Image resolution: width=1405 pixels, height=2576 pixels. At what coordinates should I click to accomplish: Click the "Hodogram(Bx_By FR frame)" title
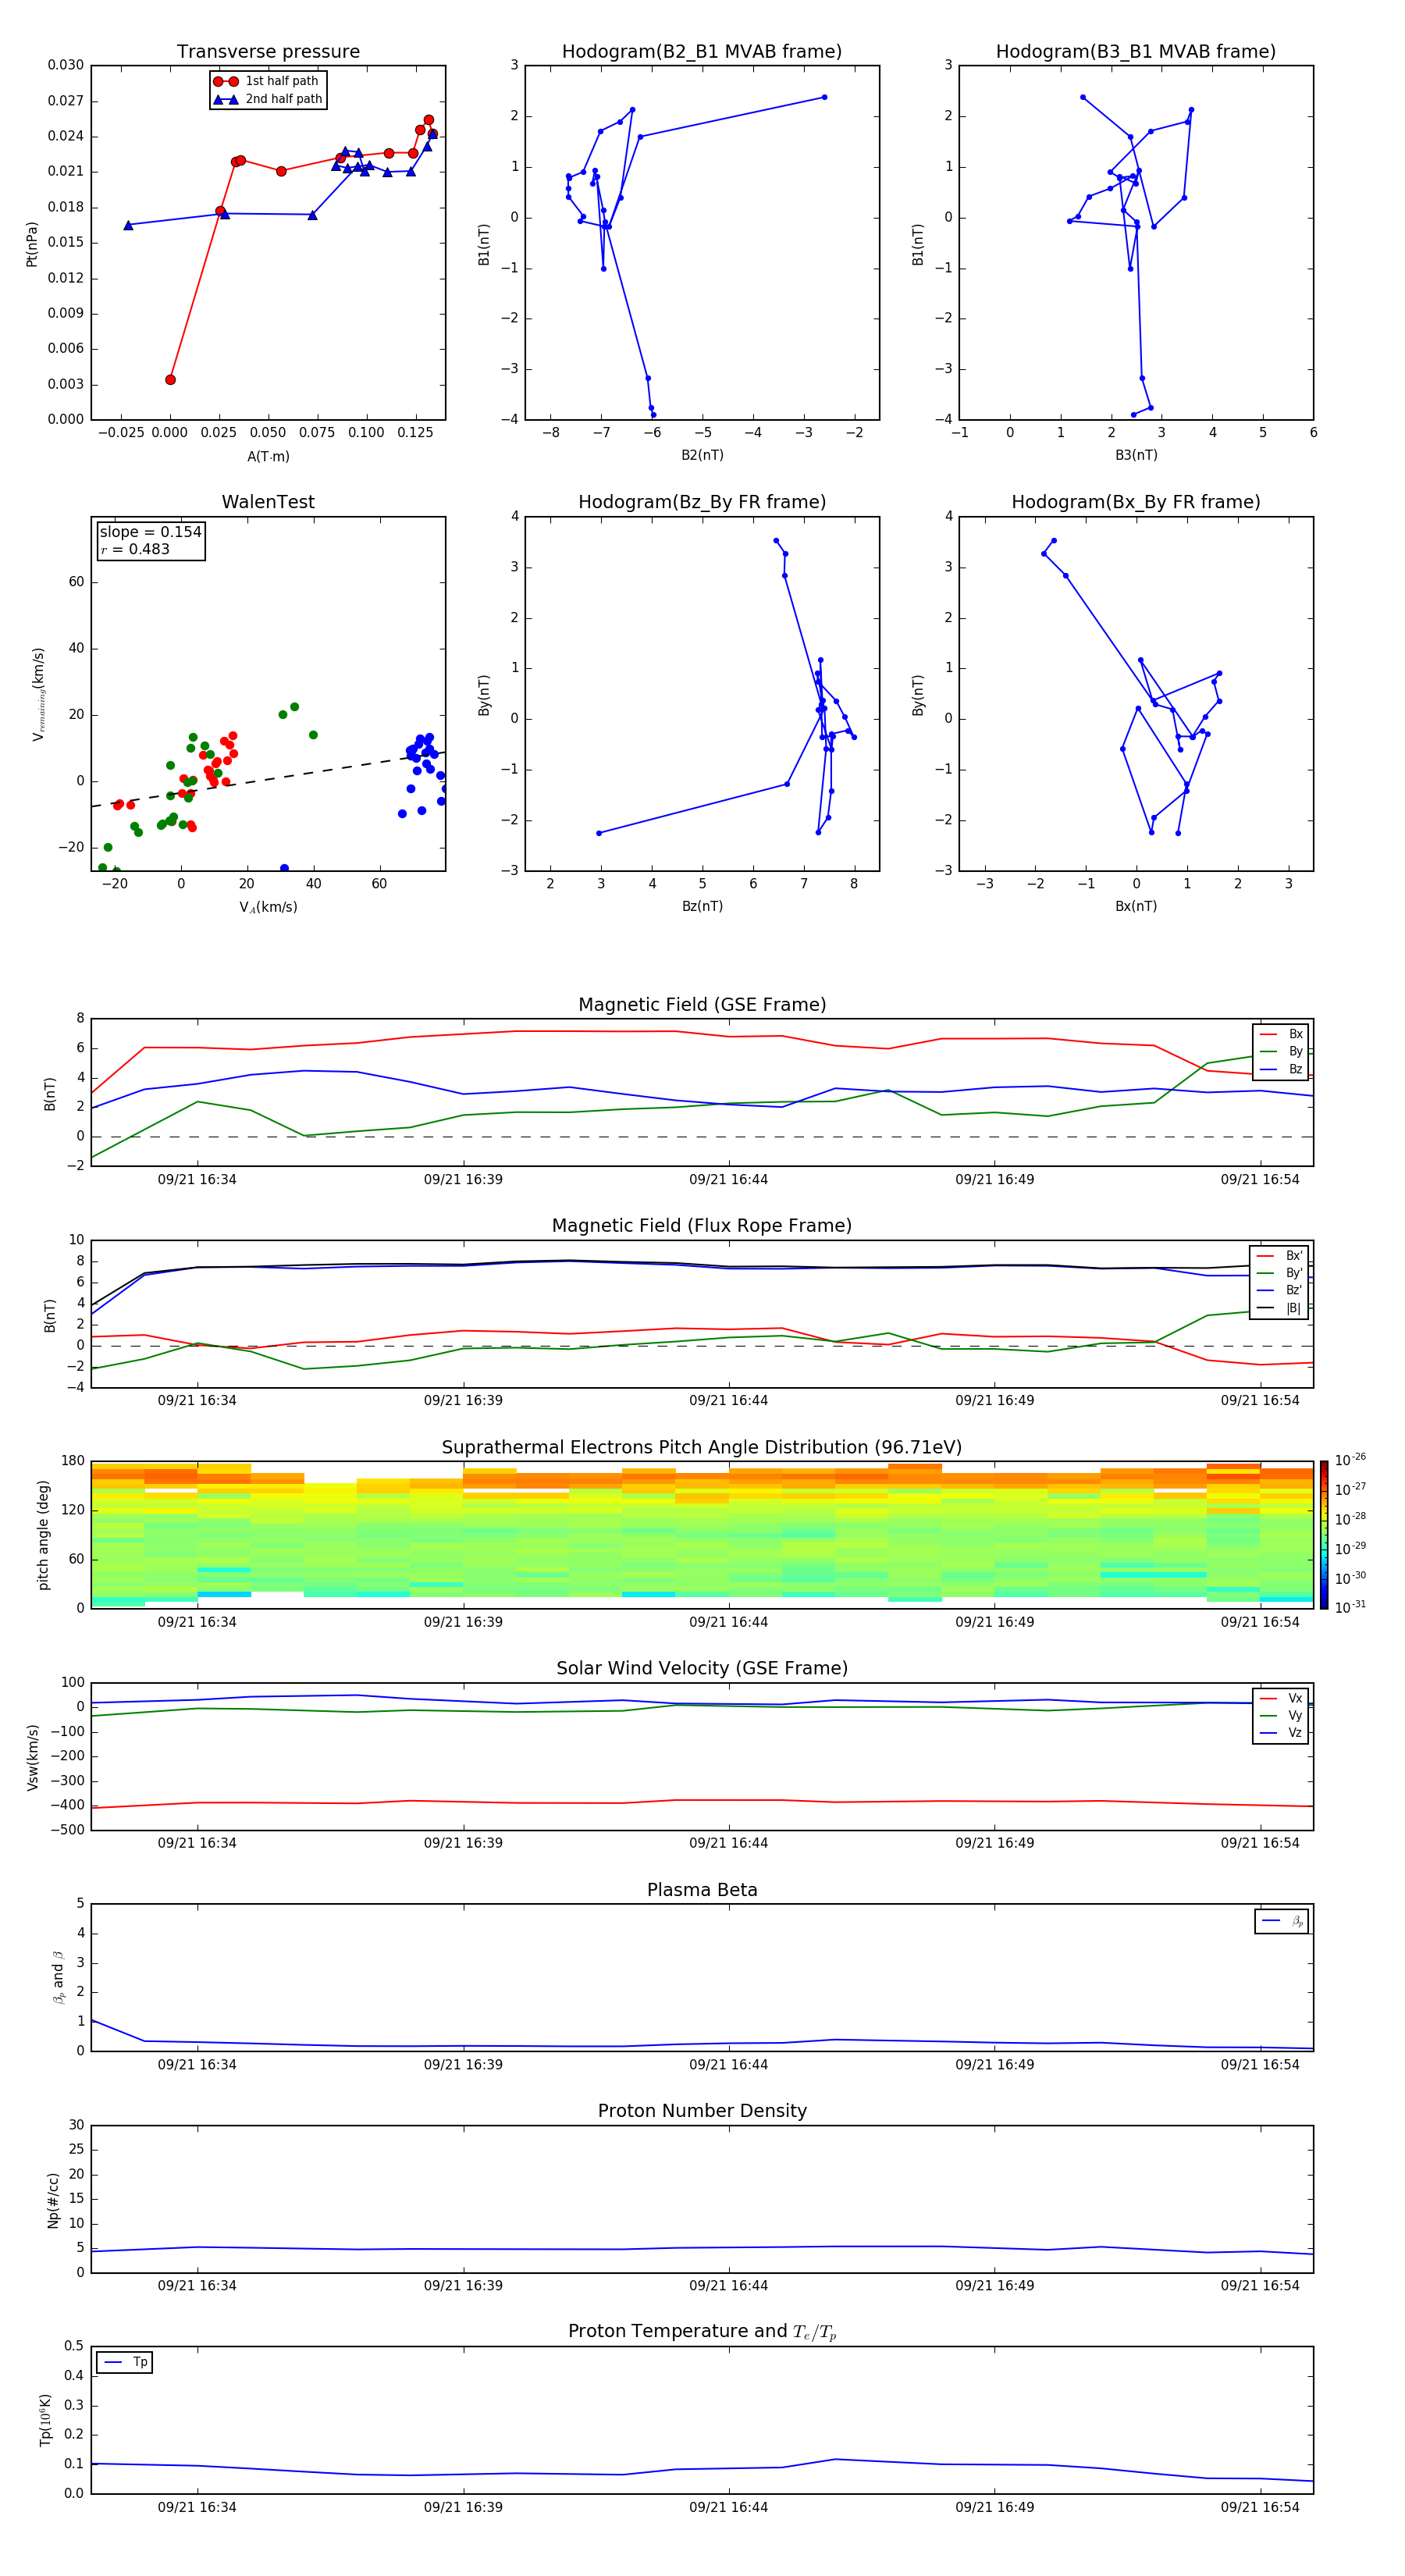coord(1136,502)
